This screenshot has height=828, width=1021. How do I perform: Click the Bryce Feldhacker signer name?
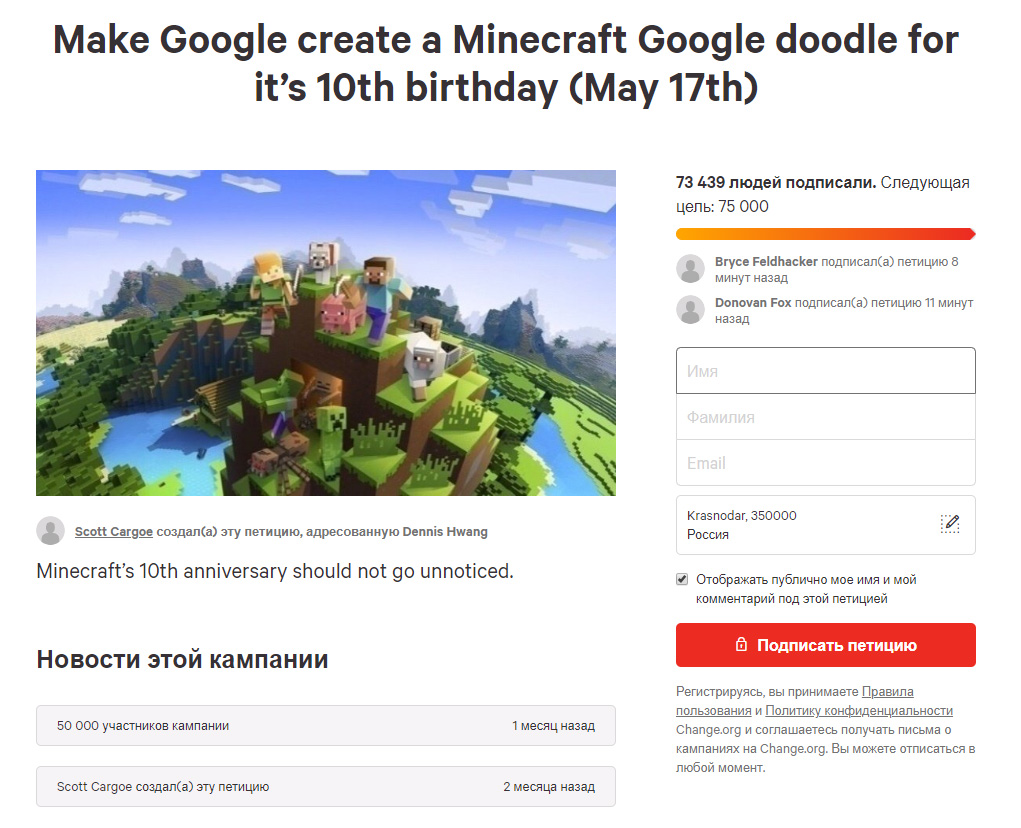pyautogui.click(x=766, y=261)
